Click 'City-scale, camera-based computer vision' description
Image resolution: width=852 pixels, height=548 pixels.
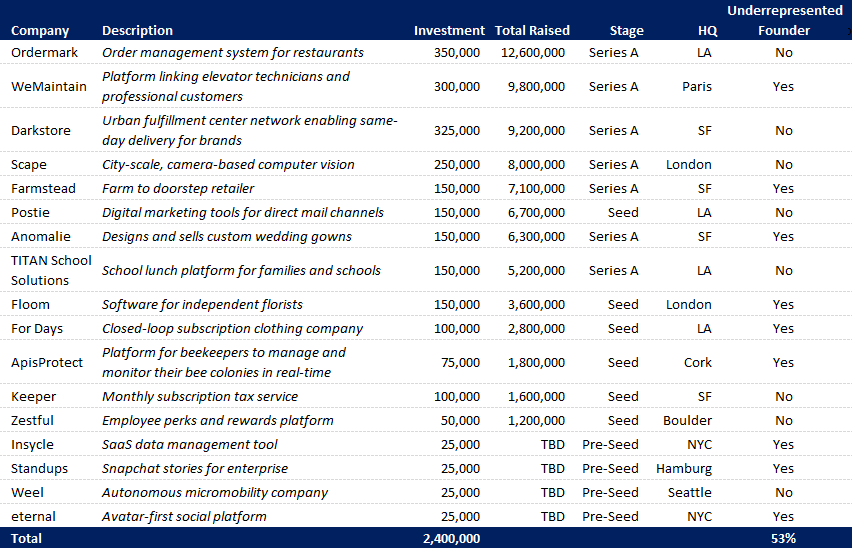click(x=228, y=165)
